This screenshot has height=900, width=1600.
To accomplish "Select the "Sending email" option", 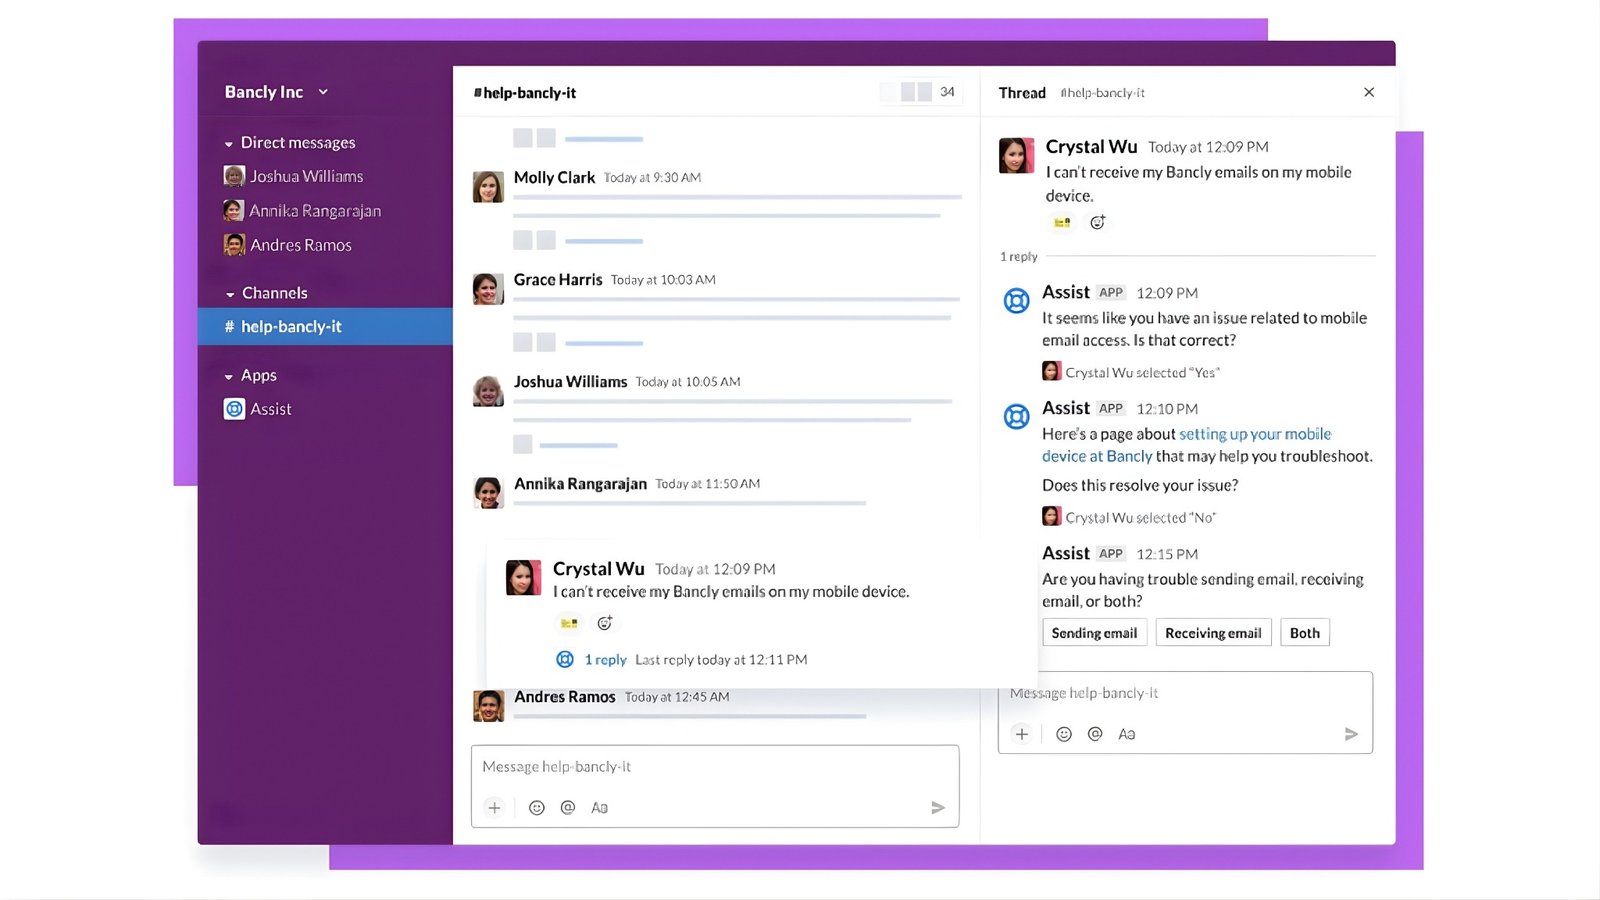I will 1094,633.
